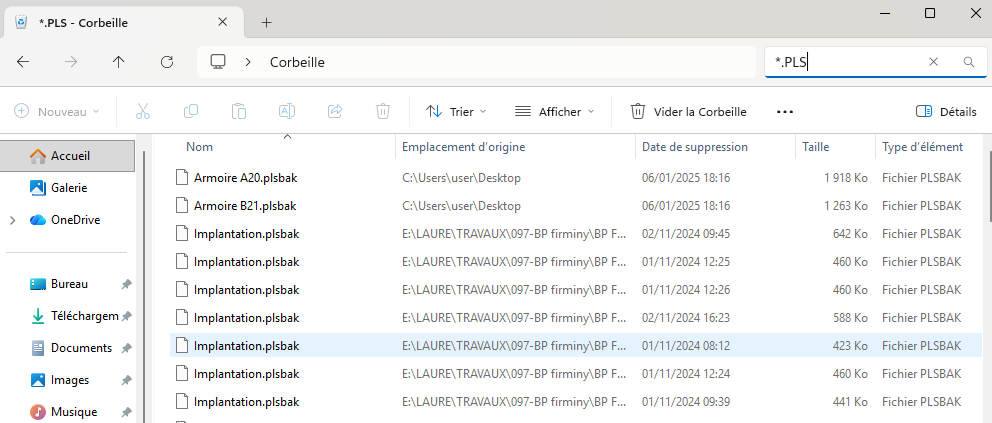Click the 1 918 Ko size cell

click(845, 178)
